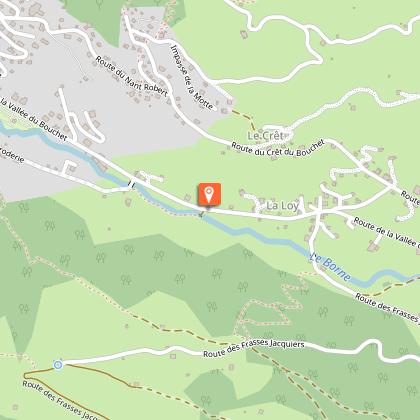420x420 pixels.
Task: Select the Le Crêt hamlet label
Action: [x=265, y=136]
